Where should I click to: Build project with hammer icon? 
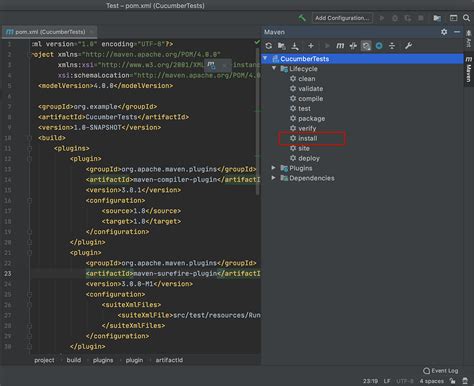coord(302,18)
